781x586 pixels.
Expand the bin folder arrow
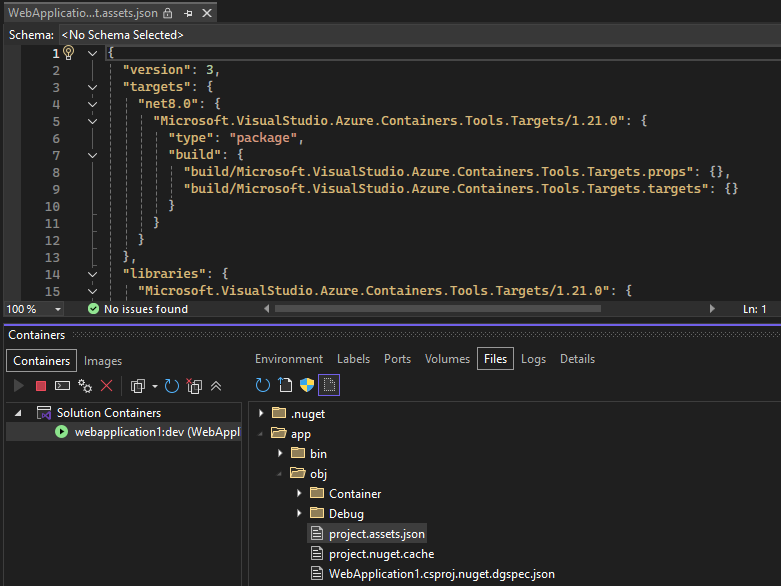pos(280,453)
